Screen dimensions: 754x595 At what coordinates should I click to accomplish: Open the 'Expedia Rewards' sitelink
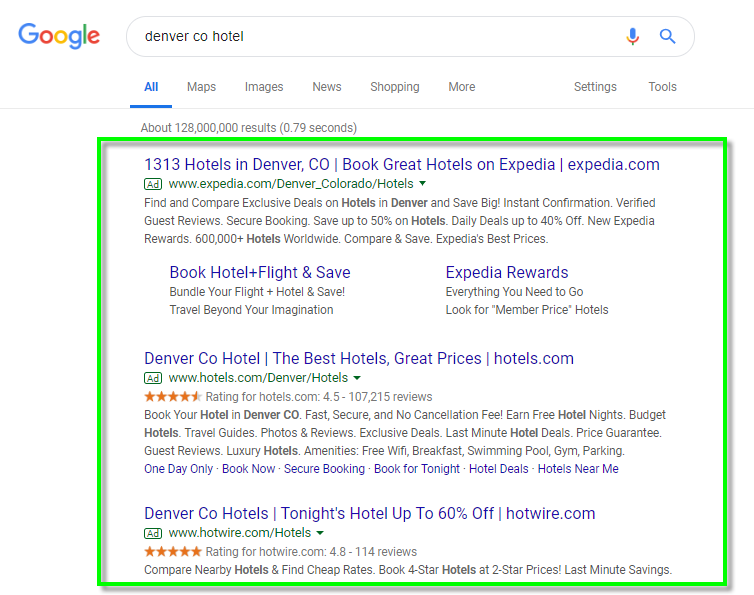[507, 272]
